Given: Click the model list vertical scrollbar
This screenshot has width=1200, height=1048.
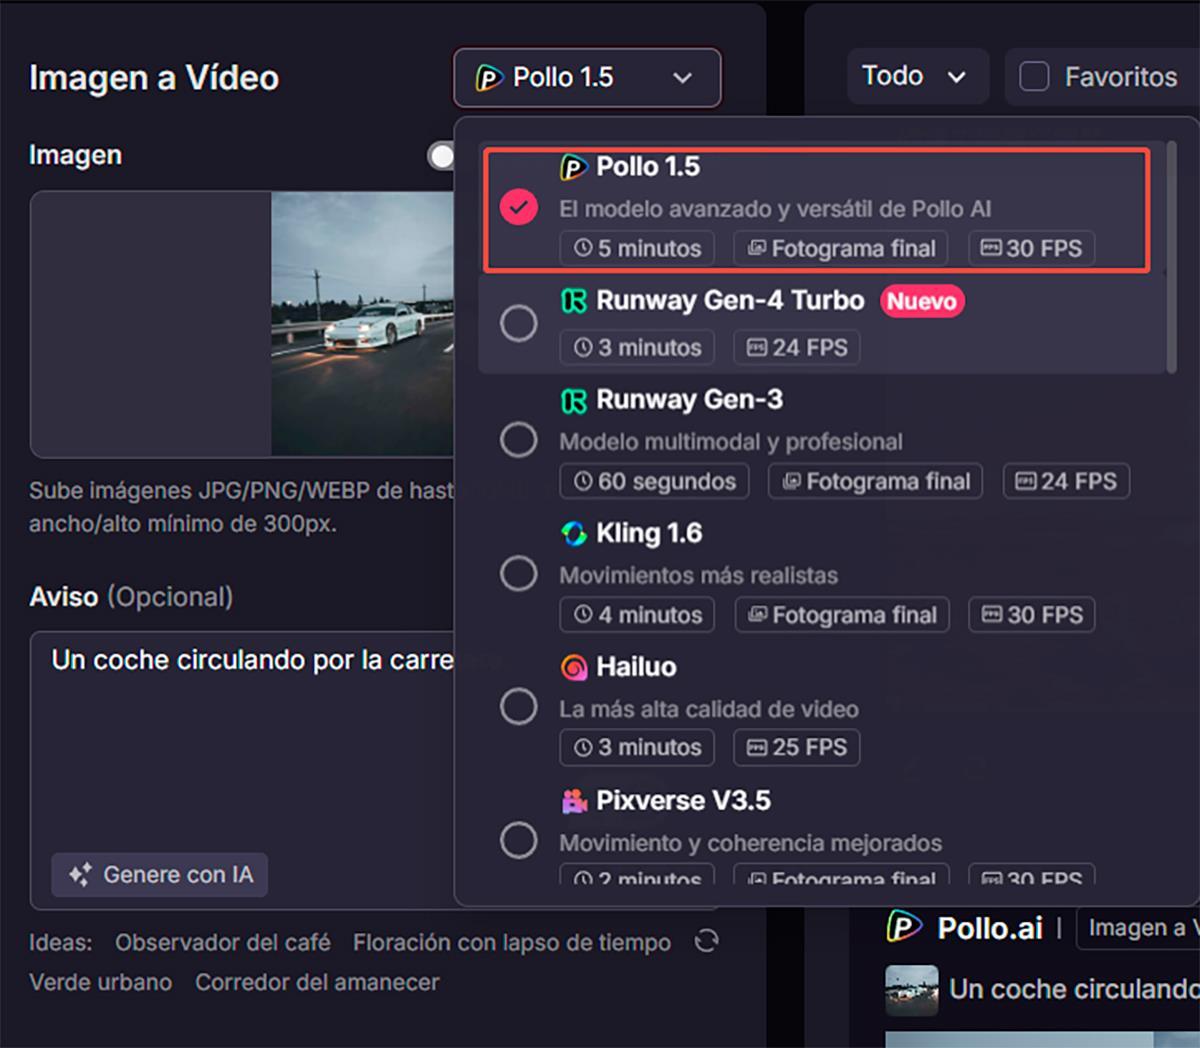Looking at the screenshot, I should (1171, 258).
